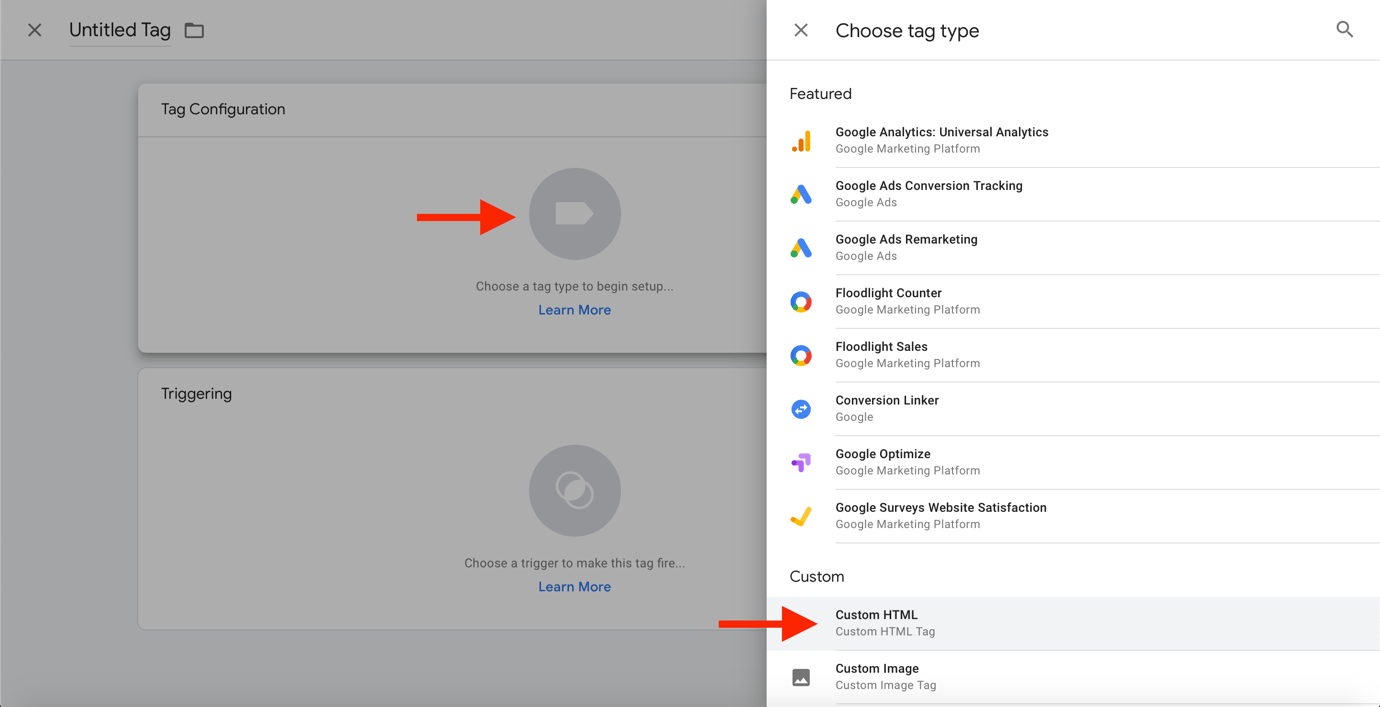Screen dimensions: 1380x707
Task: Click the Google Ads Remarketing icon
Action: (x=801, y=248)
